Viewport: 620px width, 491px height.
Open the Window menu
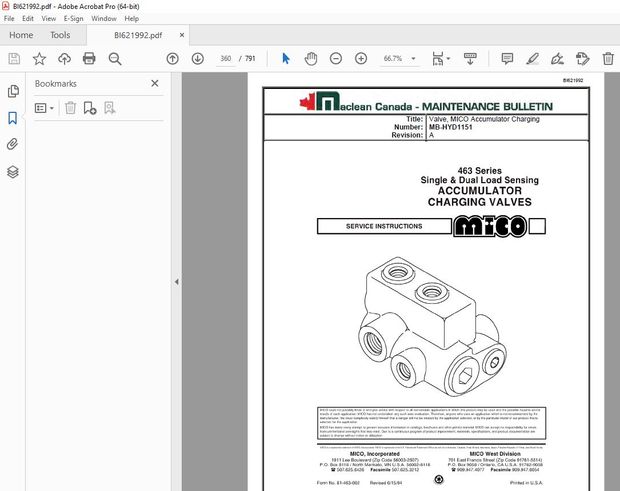tap(104, 19)
